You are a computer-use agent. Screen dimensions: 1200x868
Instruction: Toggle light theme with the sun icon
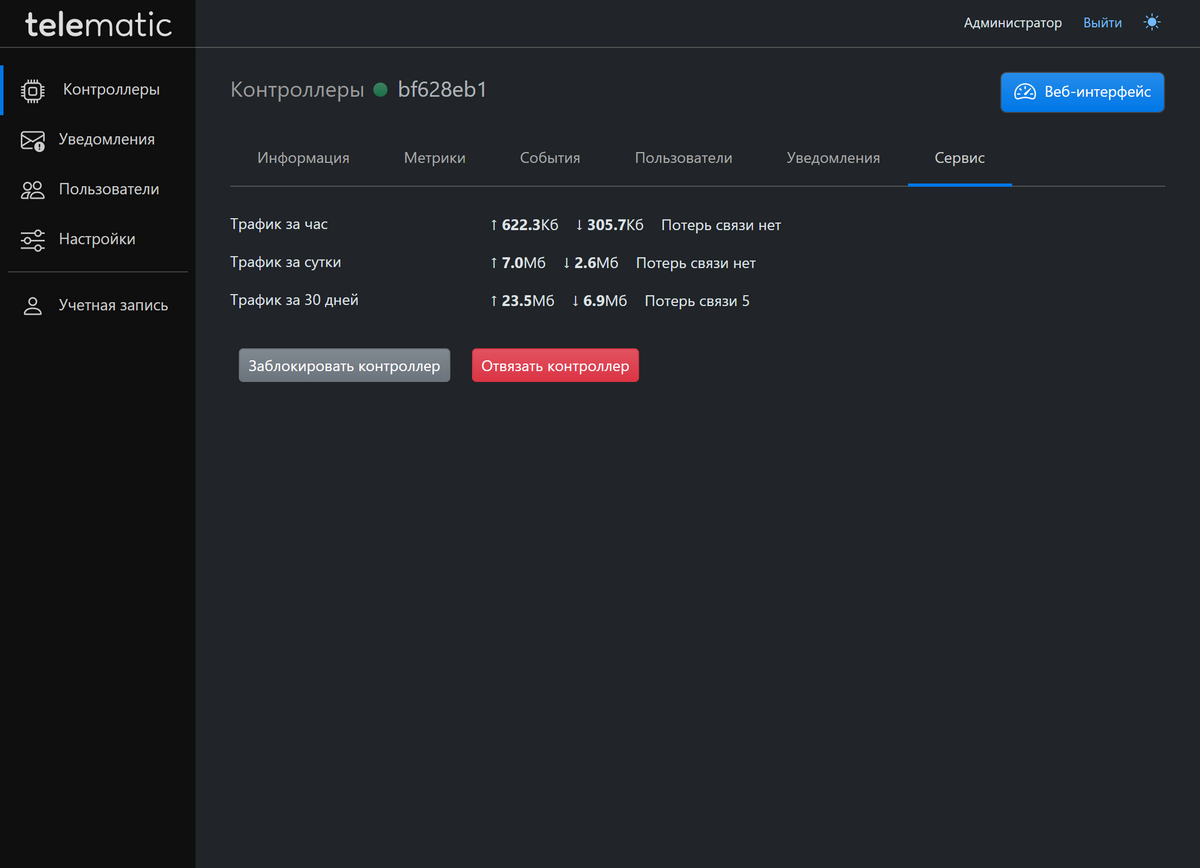(1152, 22)
